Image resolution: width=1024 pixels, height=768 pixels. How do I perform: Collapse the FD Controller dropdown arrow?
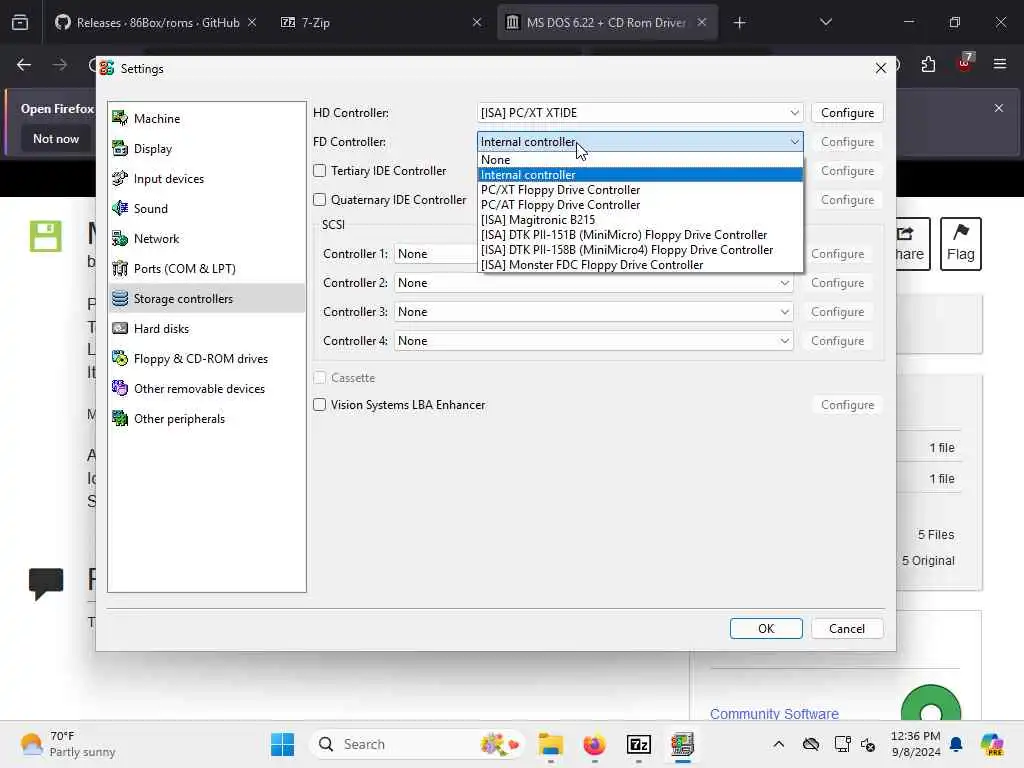tap(794, 142)
